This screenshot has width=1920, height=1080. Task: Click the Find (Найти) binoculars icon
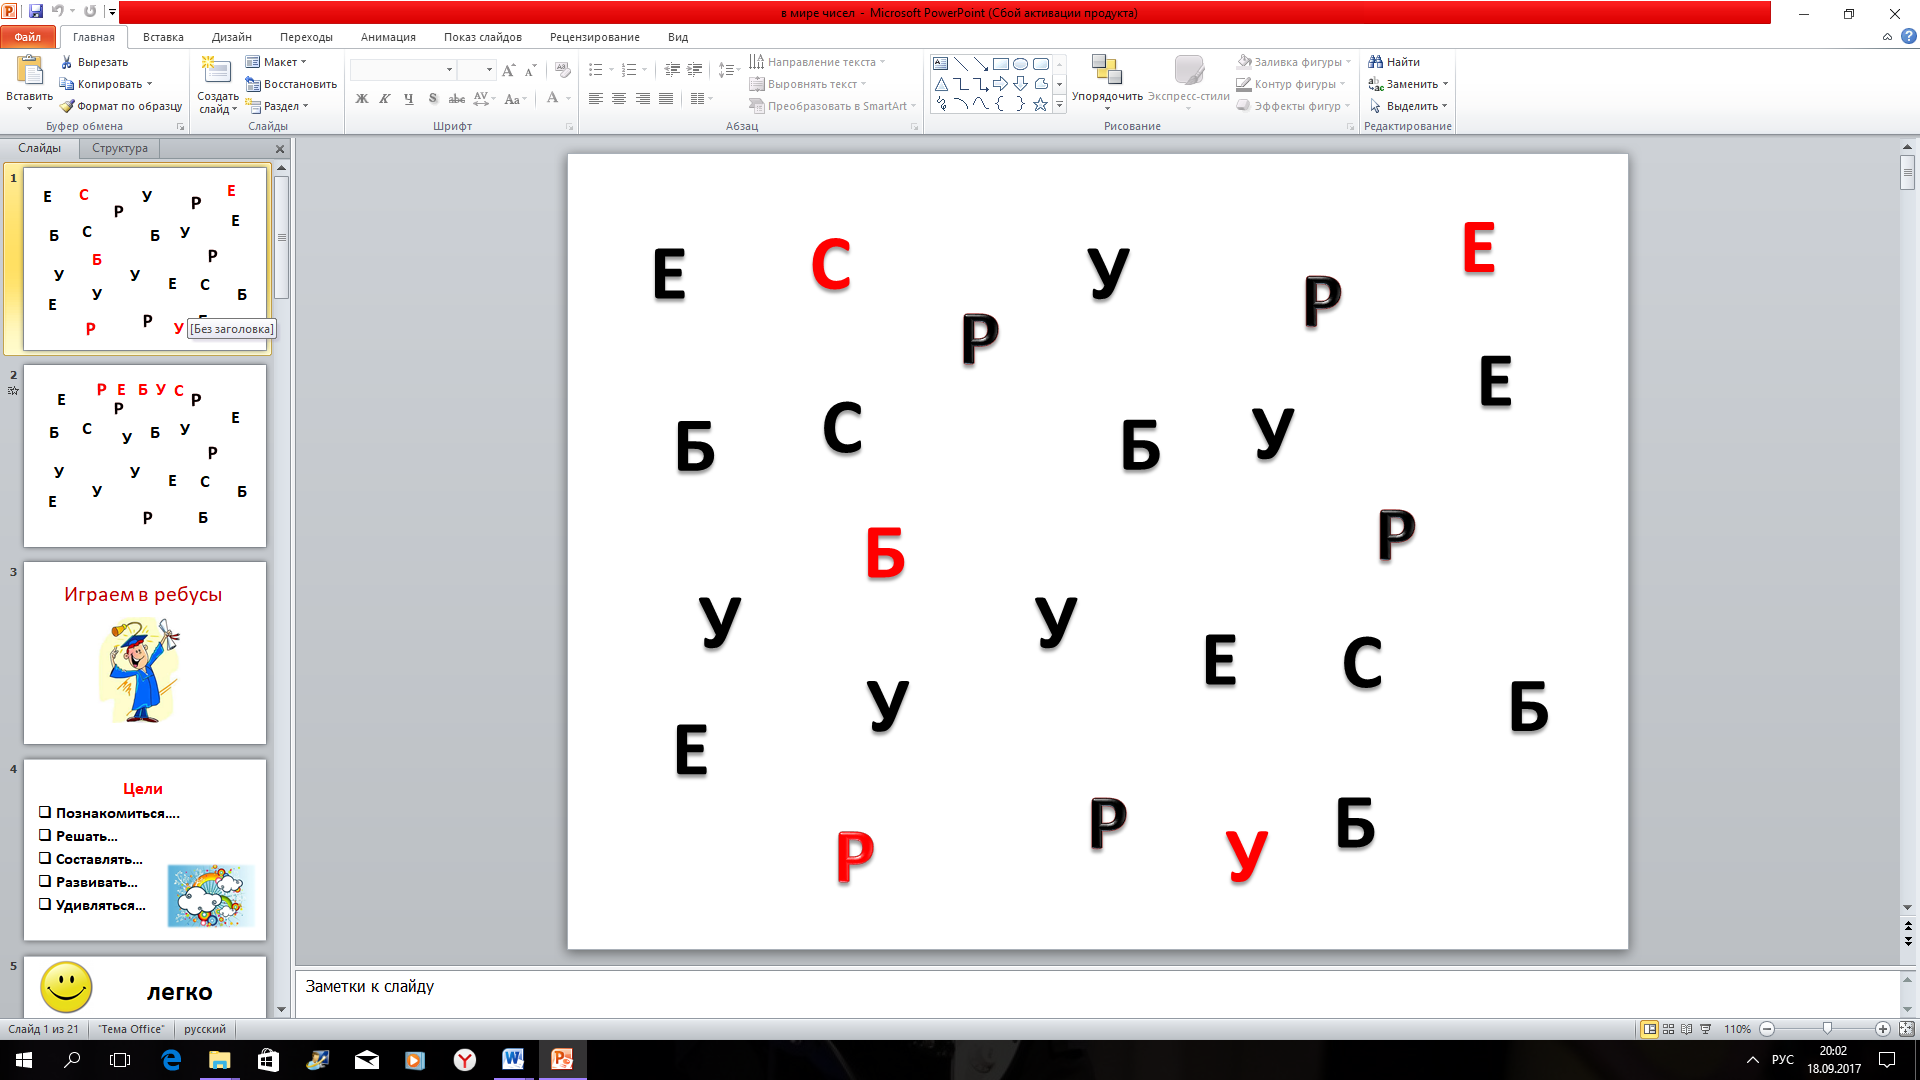[1376, 62]
